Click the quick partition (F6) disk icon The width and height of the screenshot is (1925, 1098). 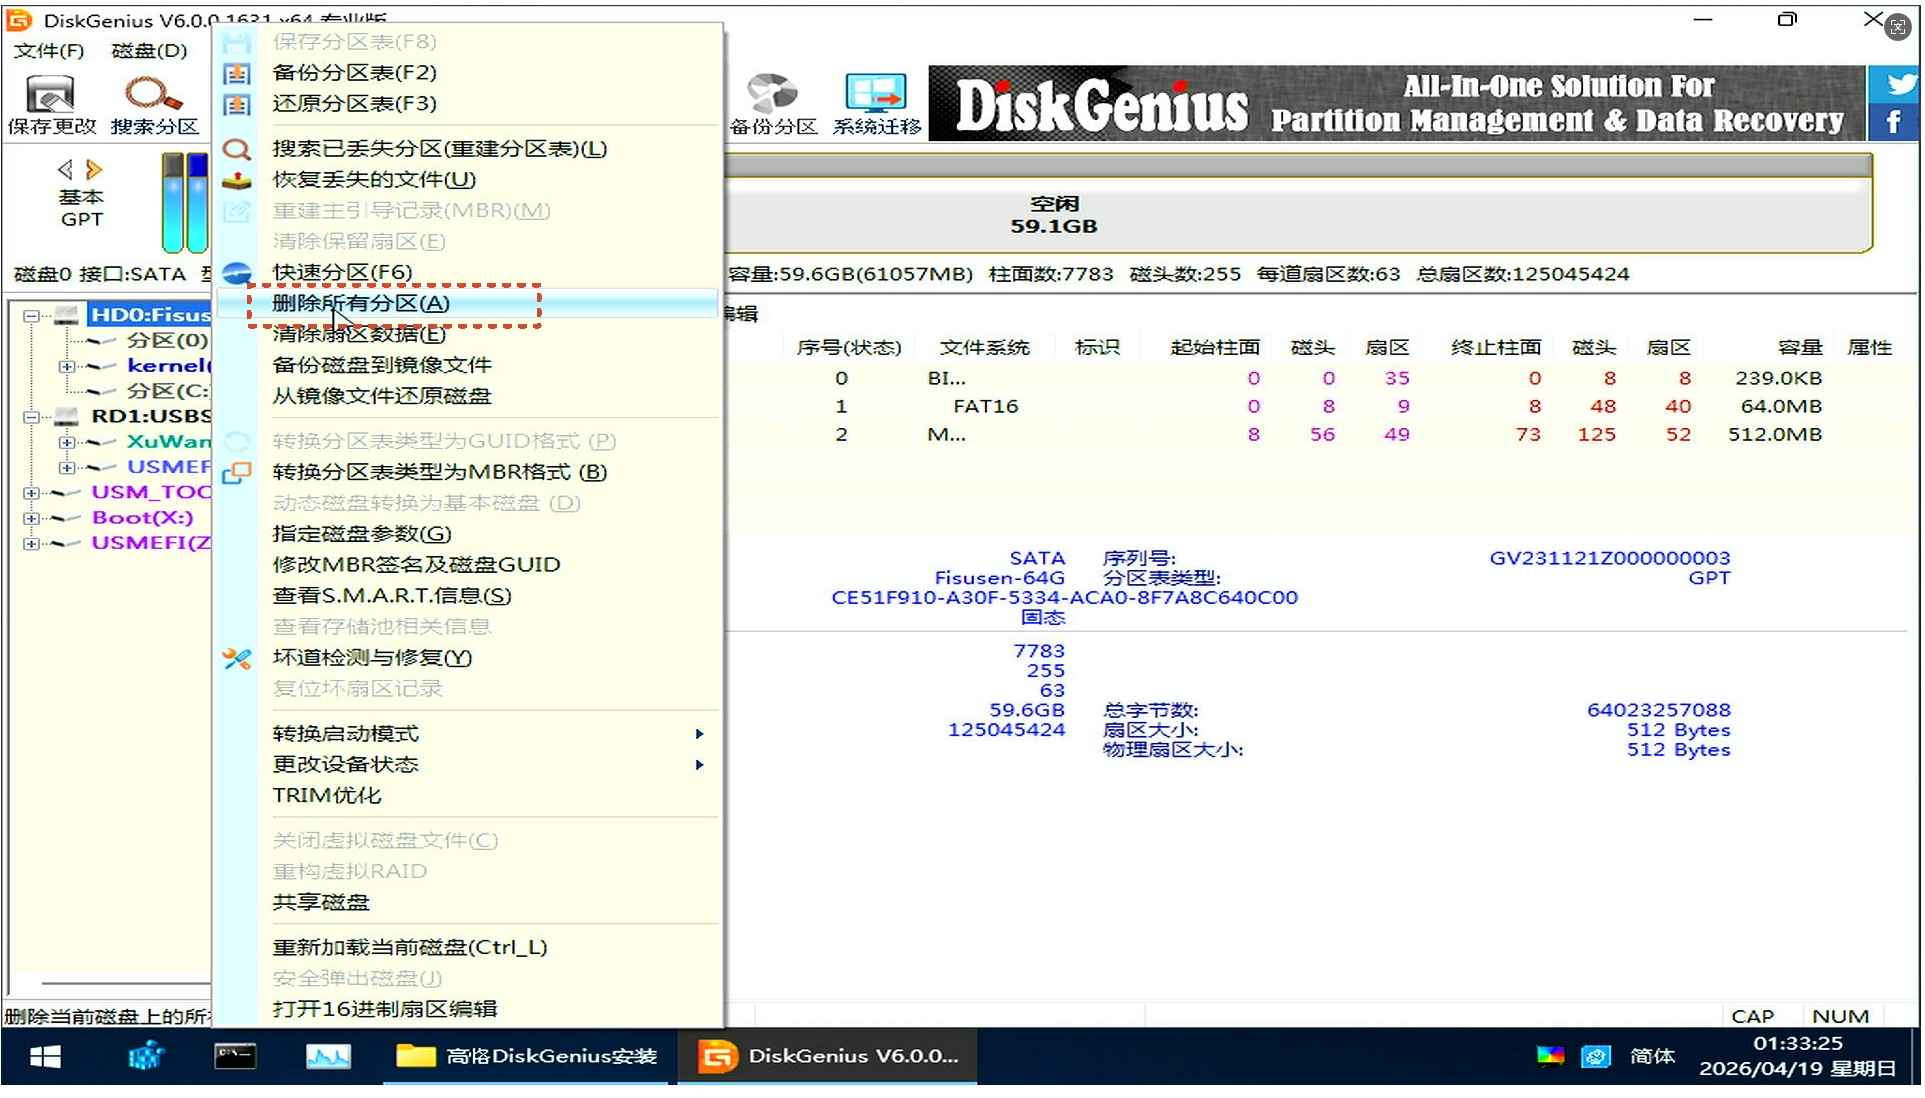(237, 273)
